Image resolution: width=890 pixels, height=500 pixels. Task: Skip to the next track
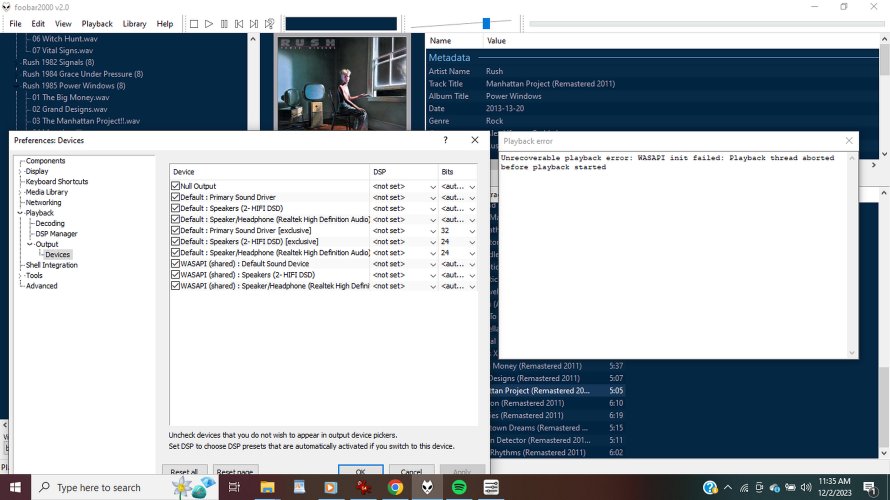click(x=254, y=24)
